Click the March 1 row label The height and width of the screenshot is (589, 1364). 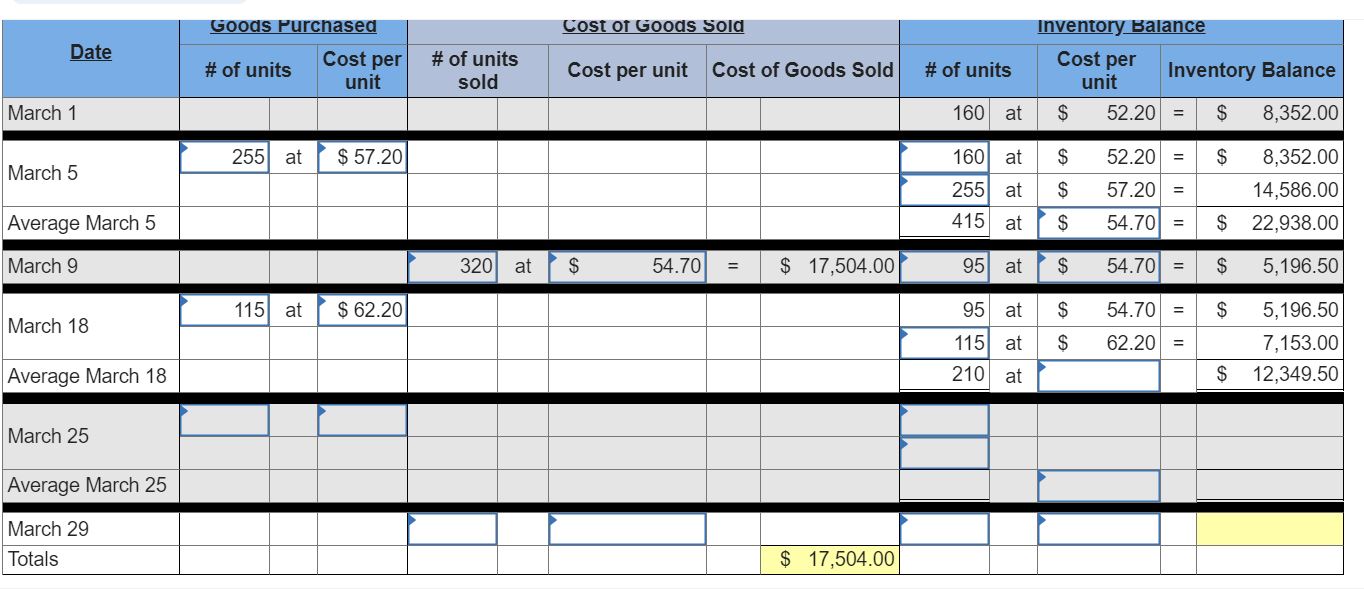[43, 113]
